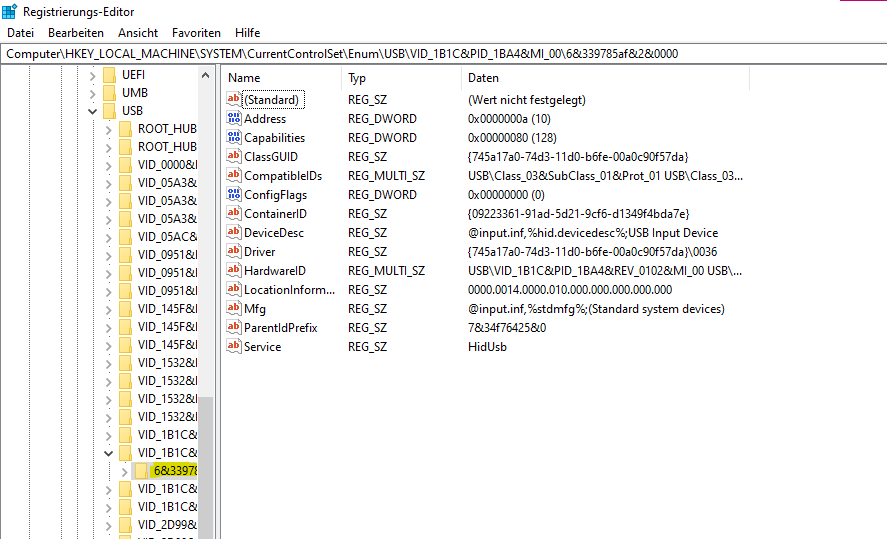Image resolution: width=887 pixels, height=539 pixels.
Task: Select the ConfigFlags DWORD icon
Action: tap(234, 195)
